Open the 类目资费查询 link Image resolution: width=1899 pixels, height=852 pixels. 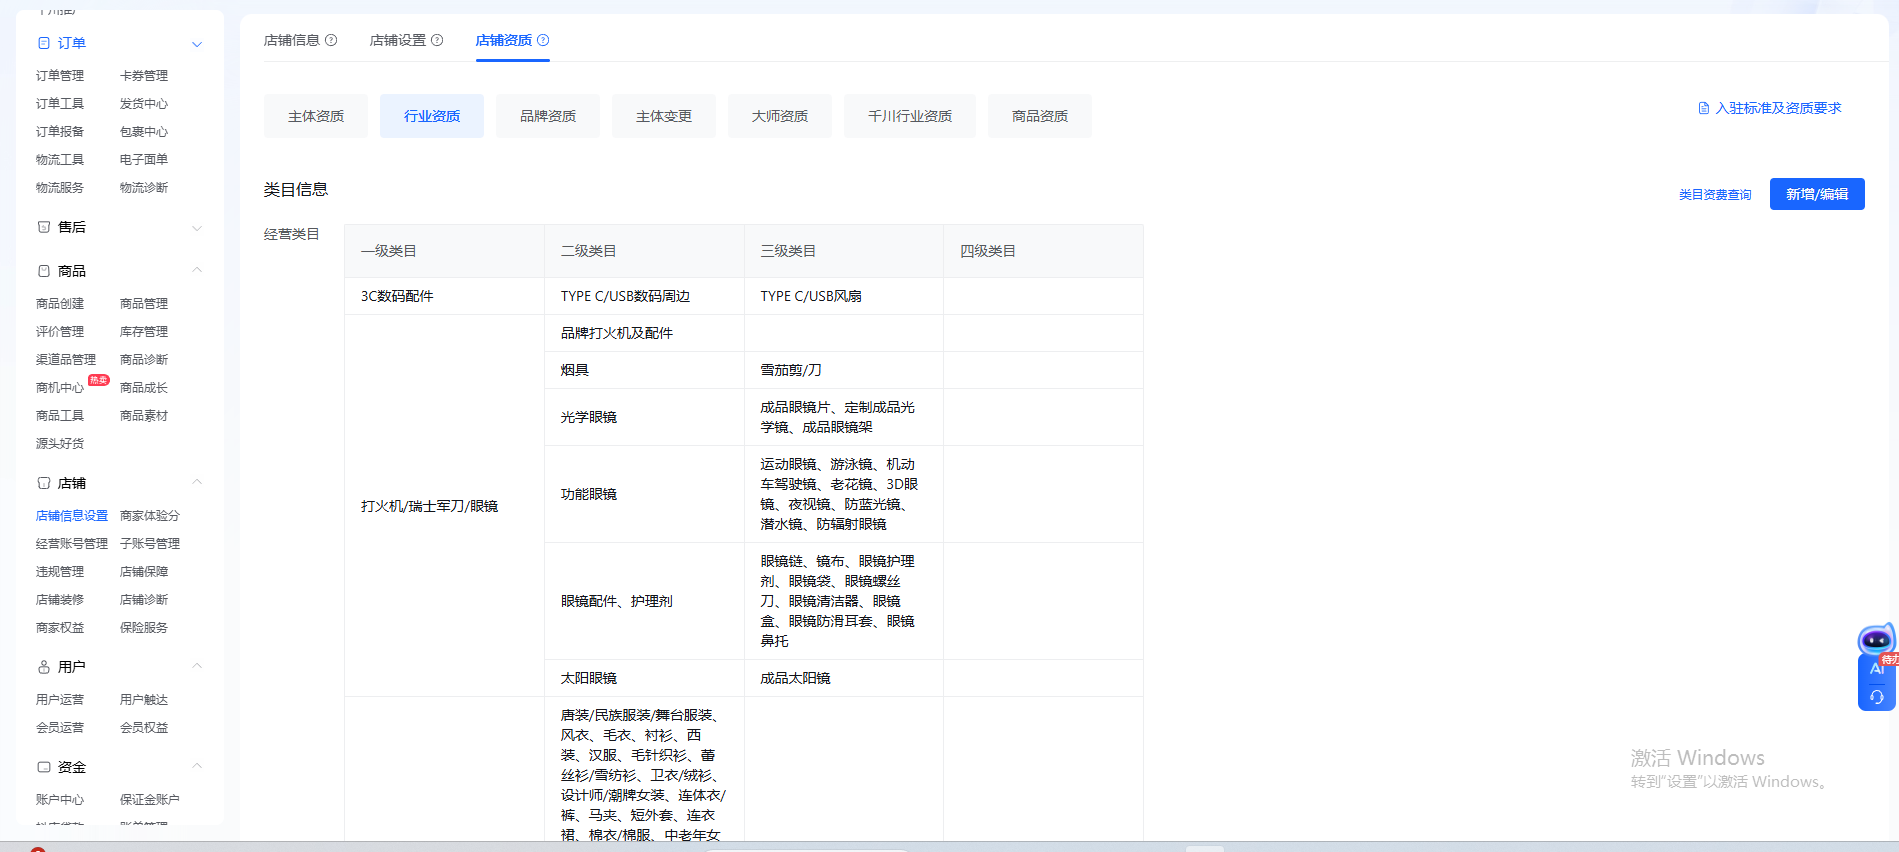(x=1714, y=195)
